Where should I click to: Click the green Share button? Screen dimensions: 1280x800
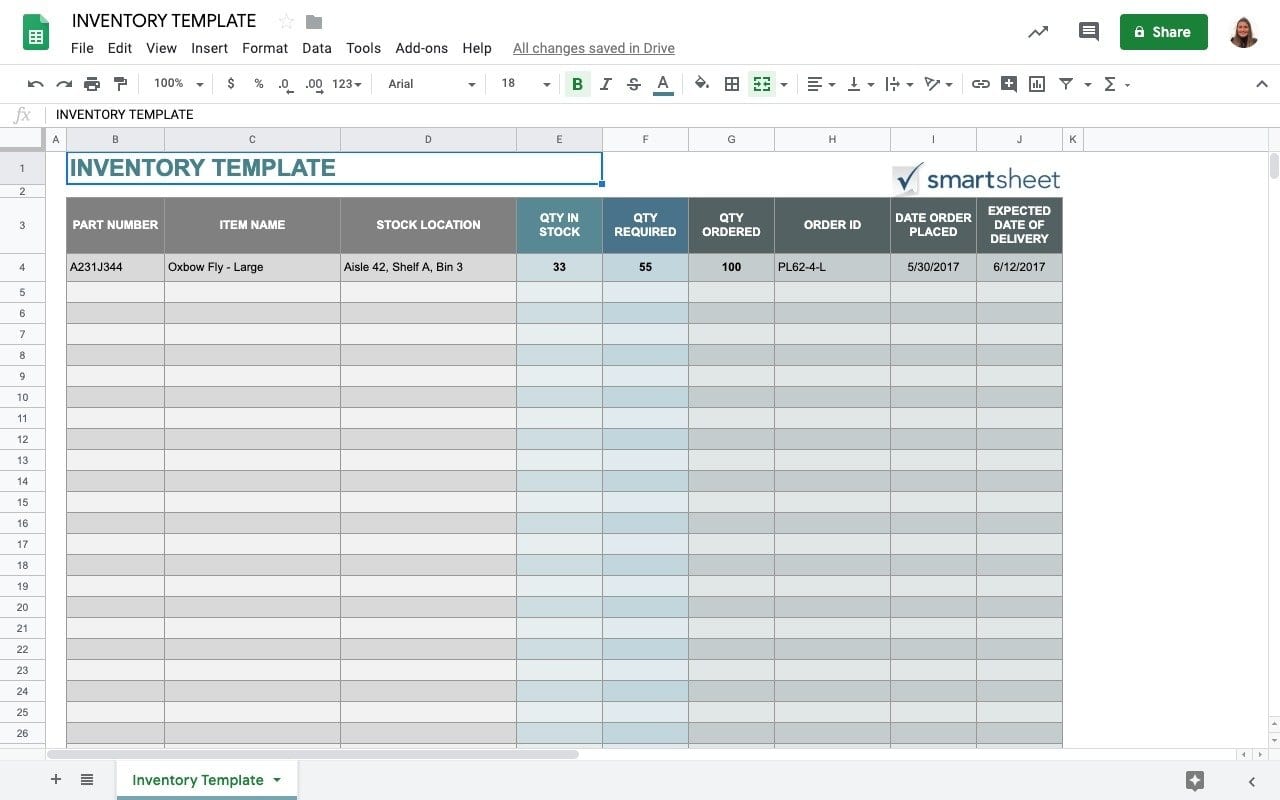point(1163,32)
